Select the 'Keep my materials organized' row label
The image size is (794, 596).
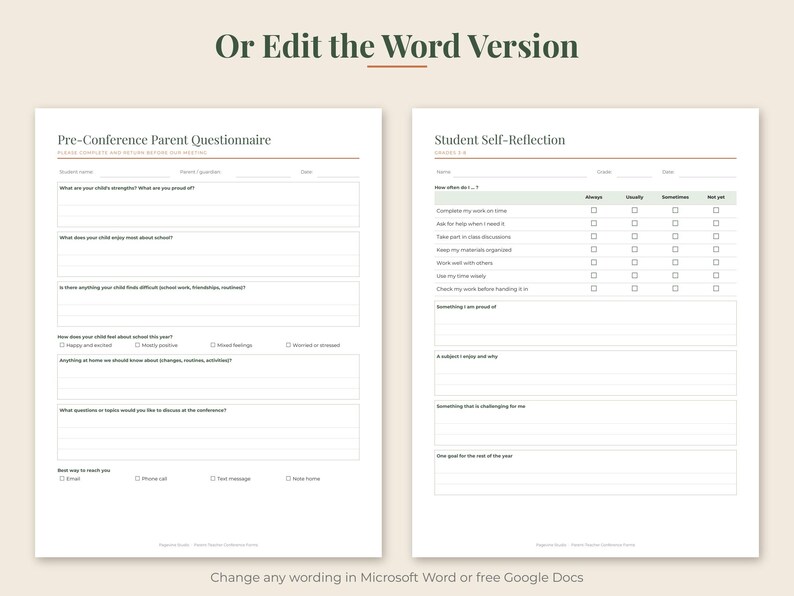(474, 250)
